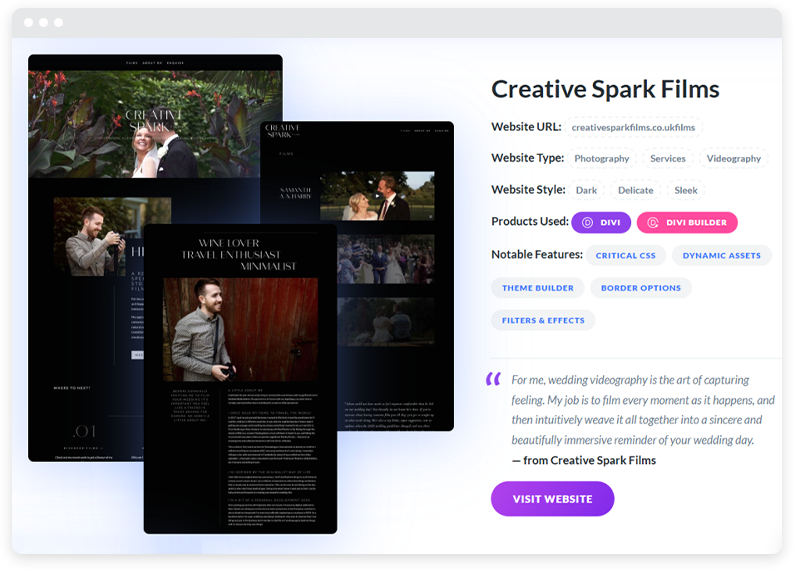
Task: Click the Notable Features label
Action: click(537, 255)
